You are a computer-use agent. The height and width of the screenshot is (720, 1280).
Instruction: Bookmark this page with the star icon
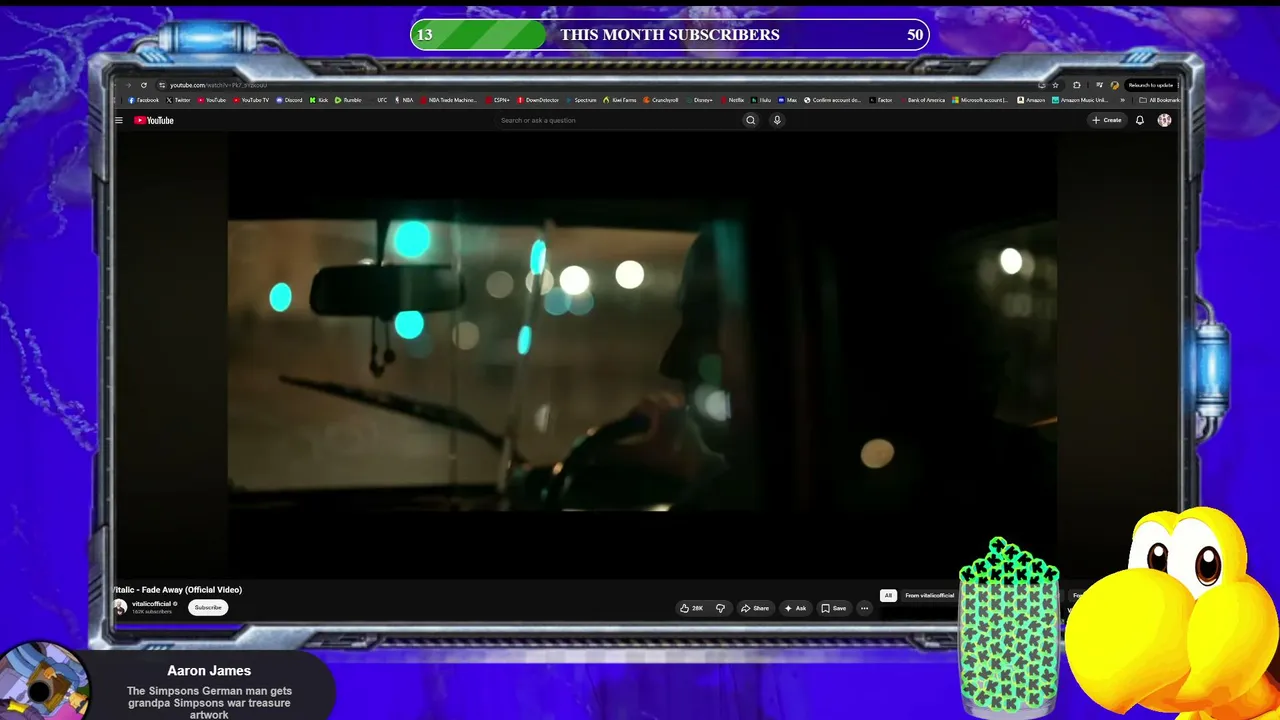point(1055,85)
